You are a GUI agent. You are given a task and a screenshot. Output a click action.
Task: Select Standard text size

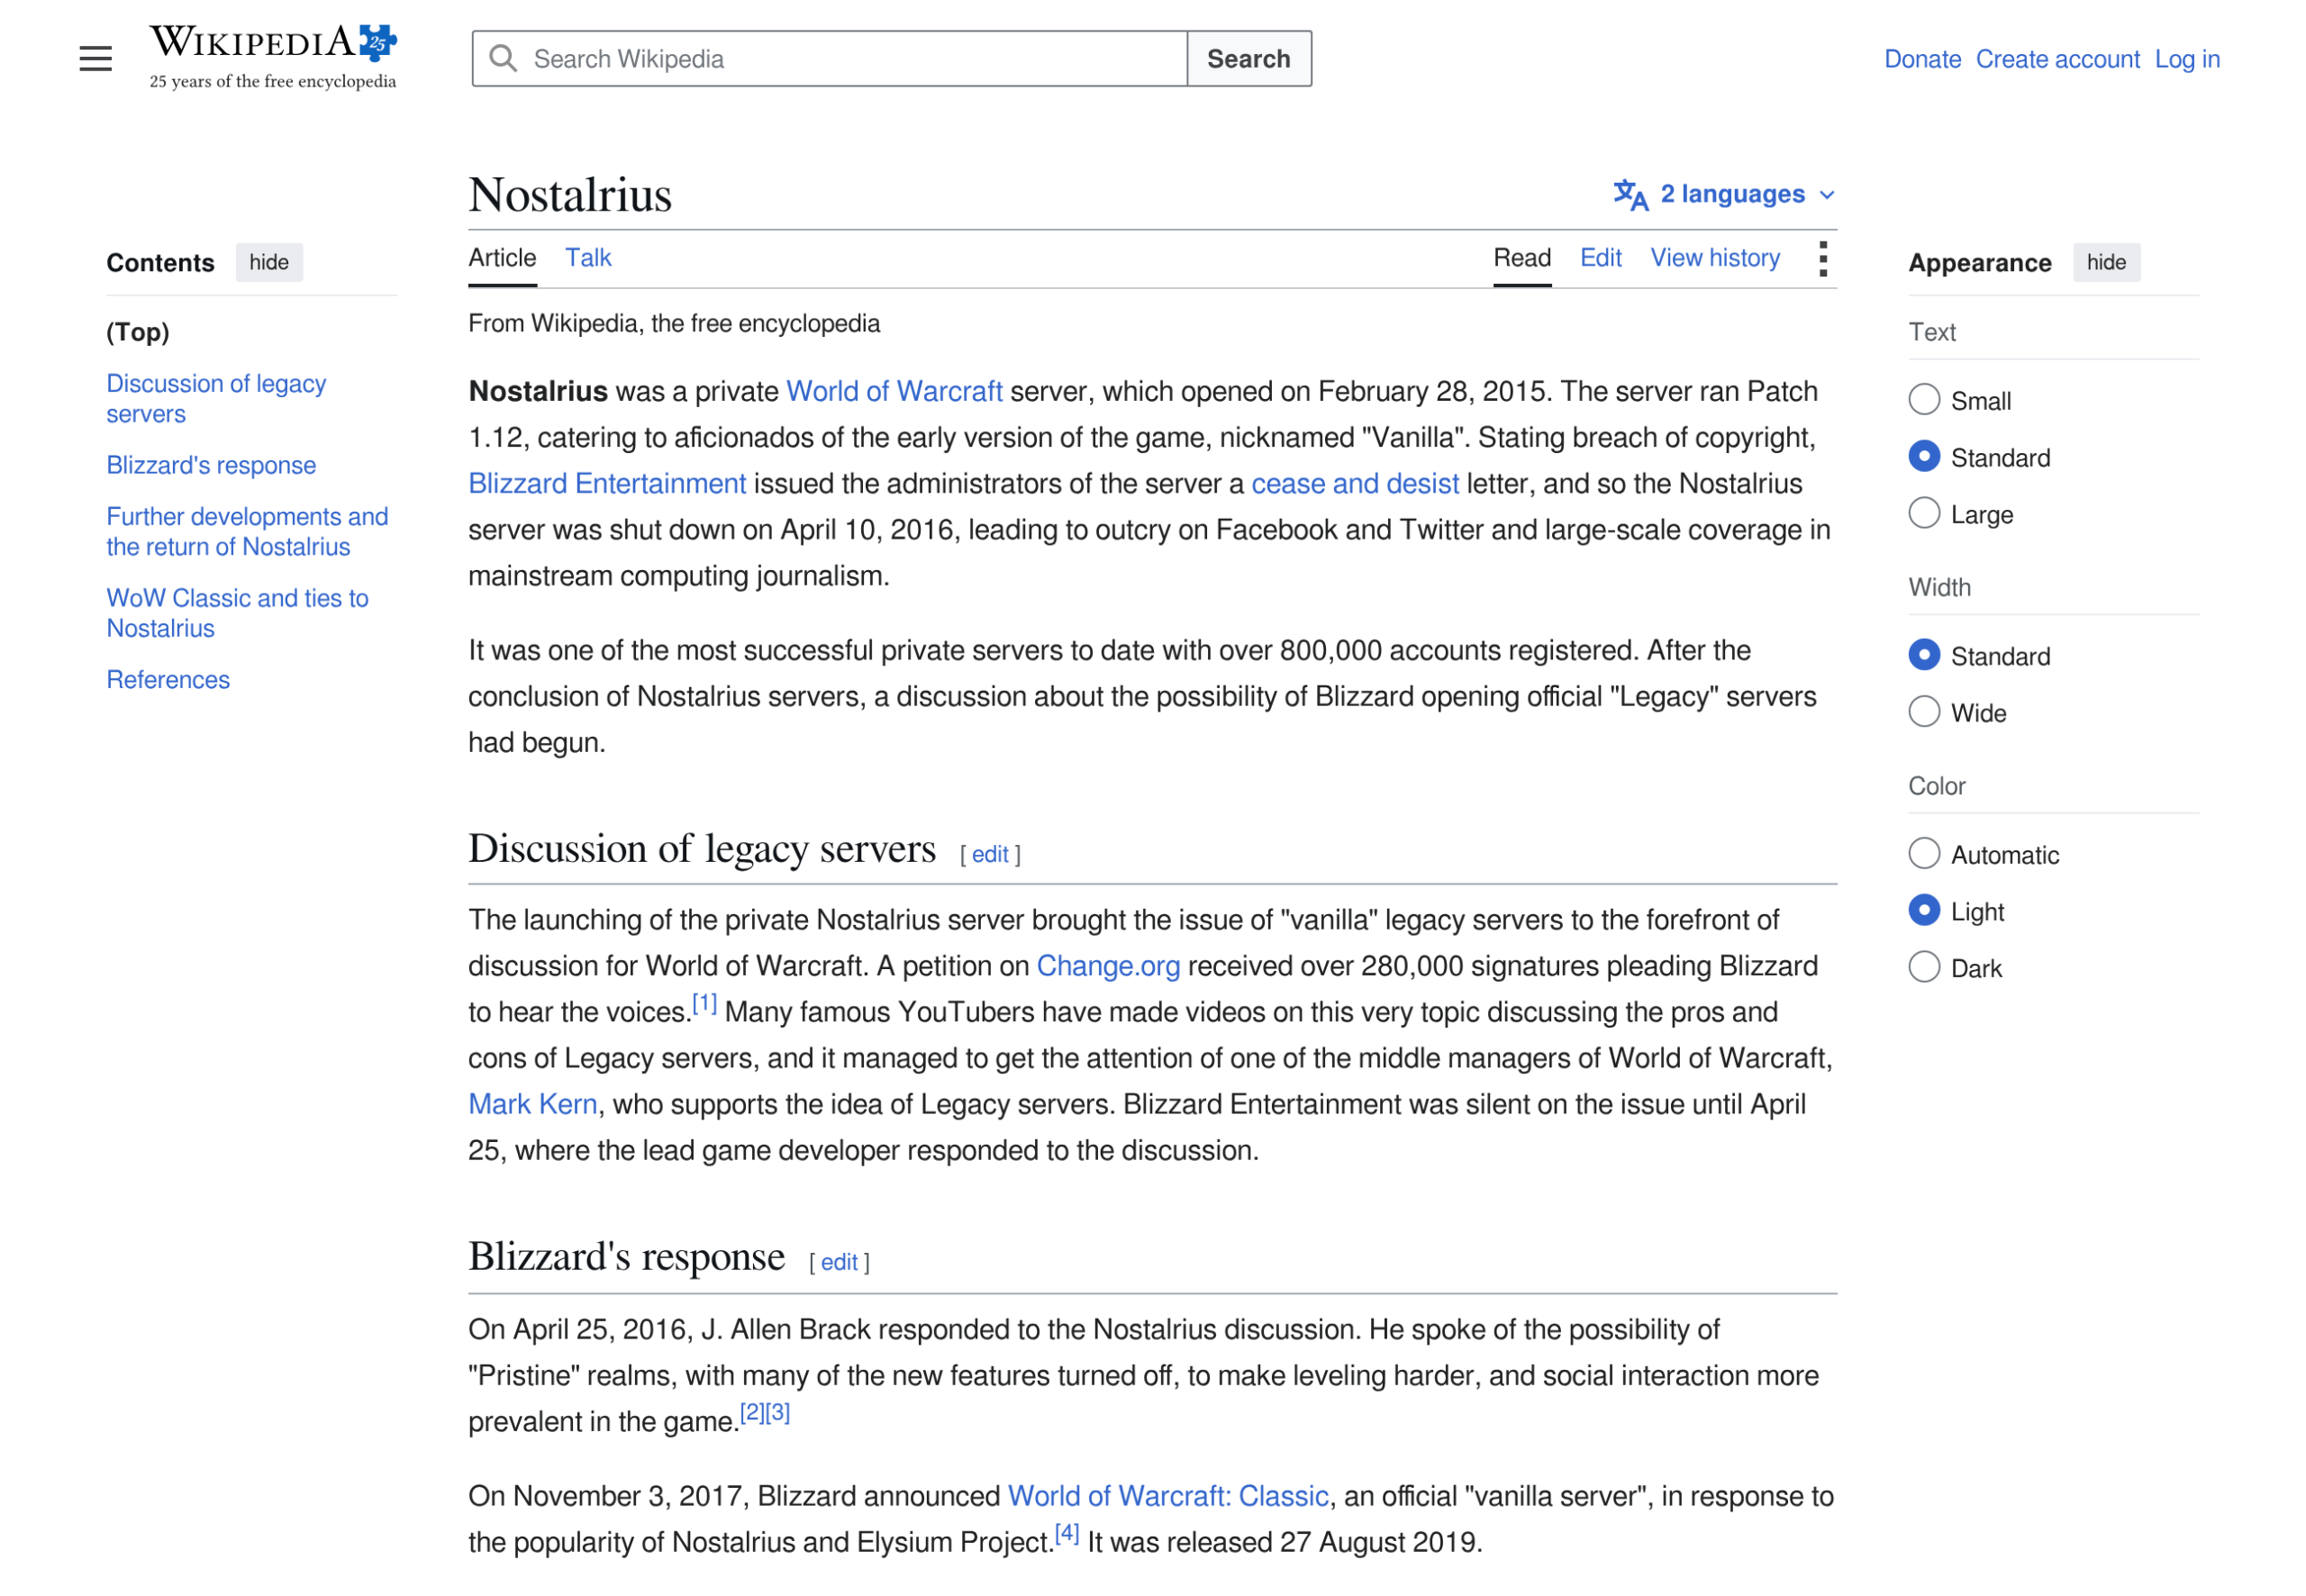pos(1924,457)
